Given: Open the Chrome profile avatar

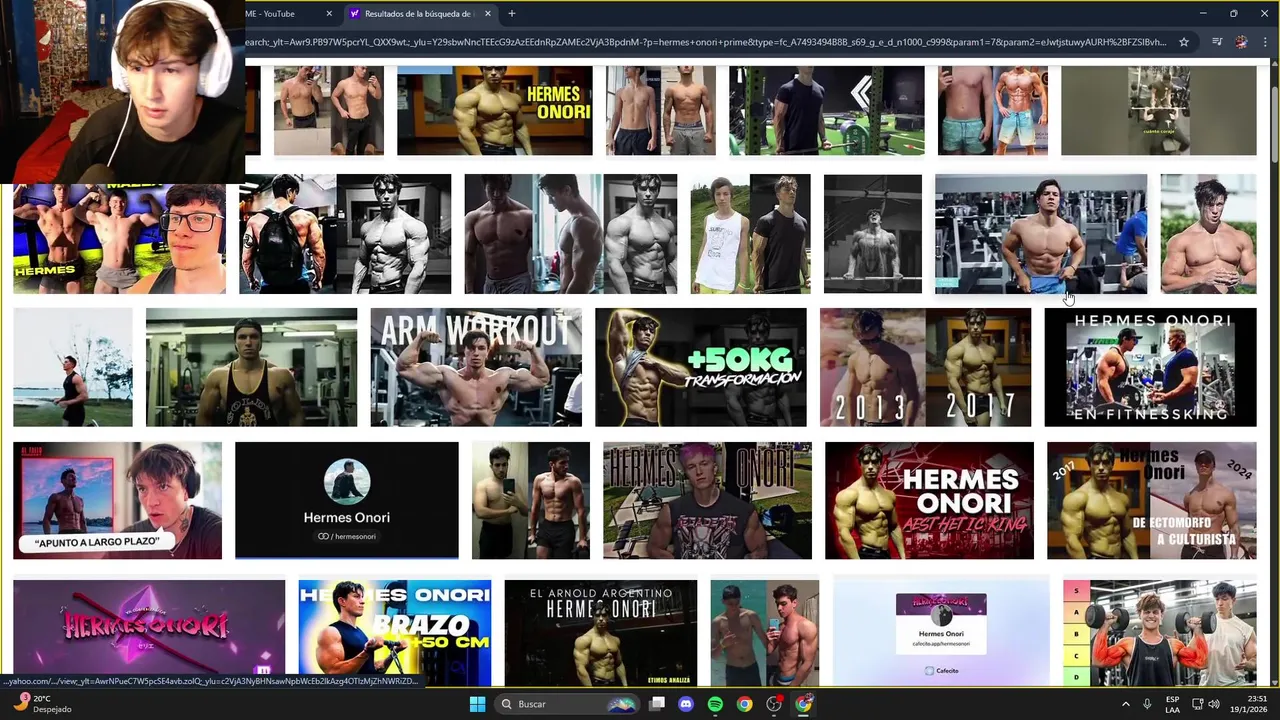Looking at the screenshot, I should (x=1241, y=42).
